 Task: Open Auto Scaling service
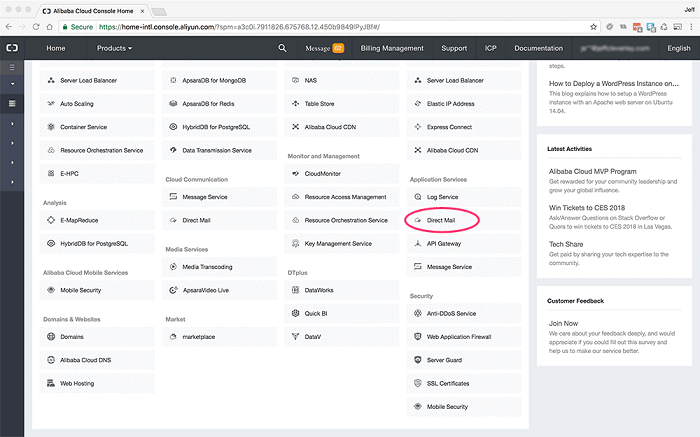pyautogui.click(x=97, y=104)
